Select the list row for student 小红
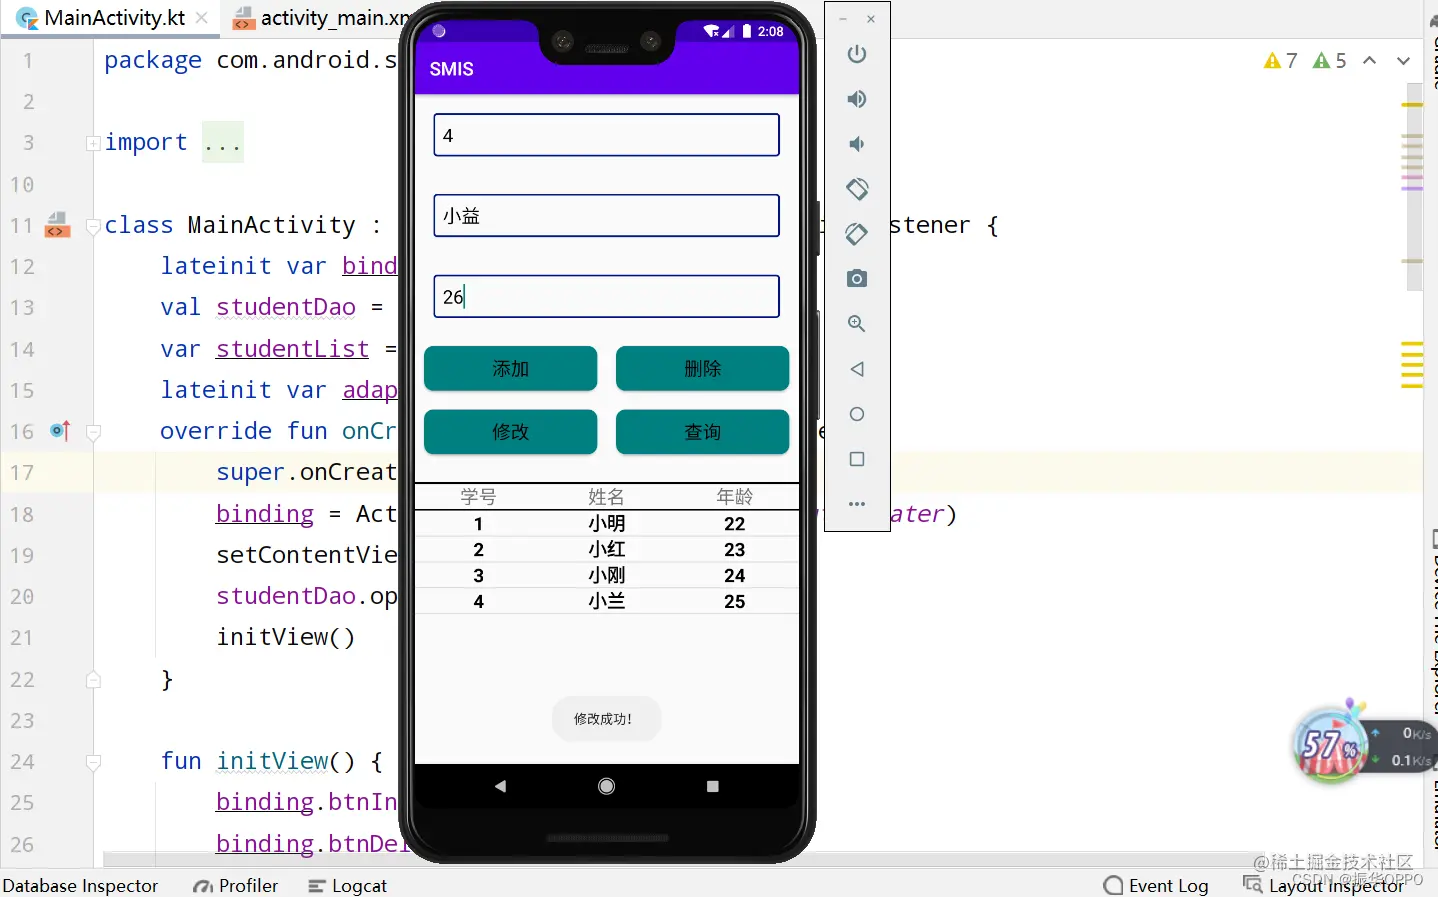 point(606,549)
